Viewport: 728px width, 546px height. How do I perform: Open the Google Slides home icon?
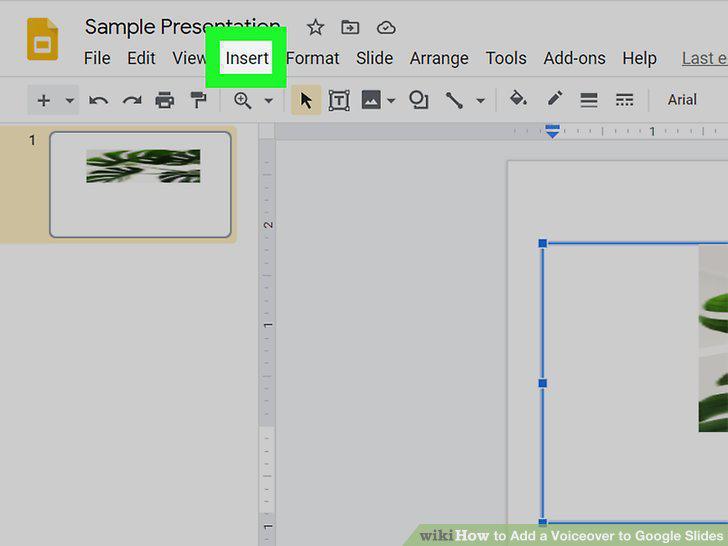click(x=42, y=39)
